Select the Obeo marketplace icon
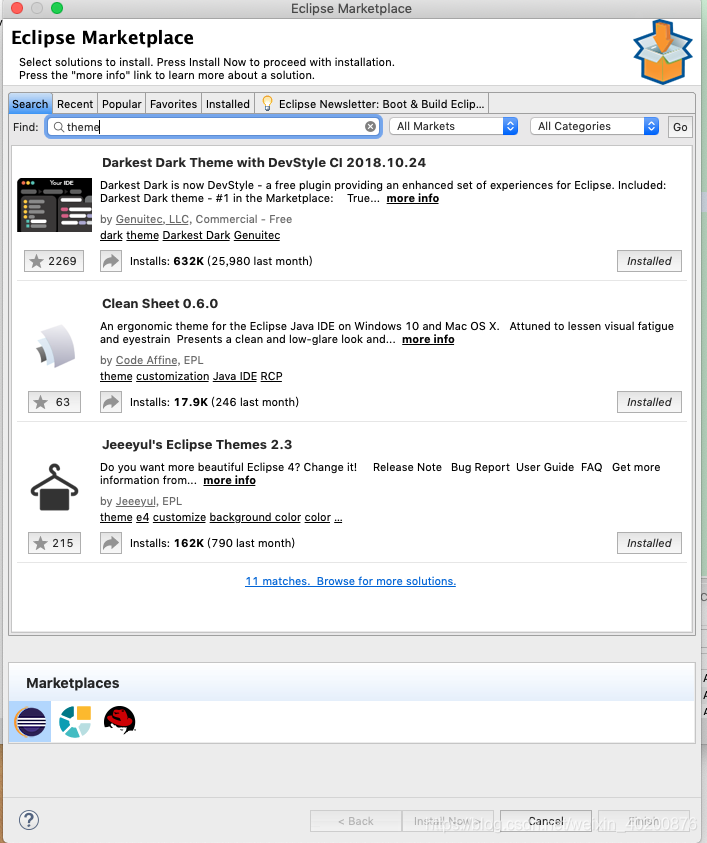This screenshot has height=843, width=707. [75, 721]
